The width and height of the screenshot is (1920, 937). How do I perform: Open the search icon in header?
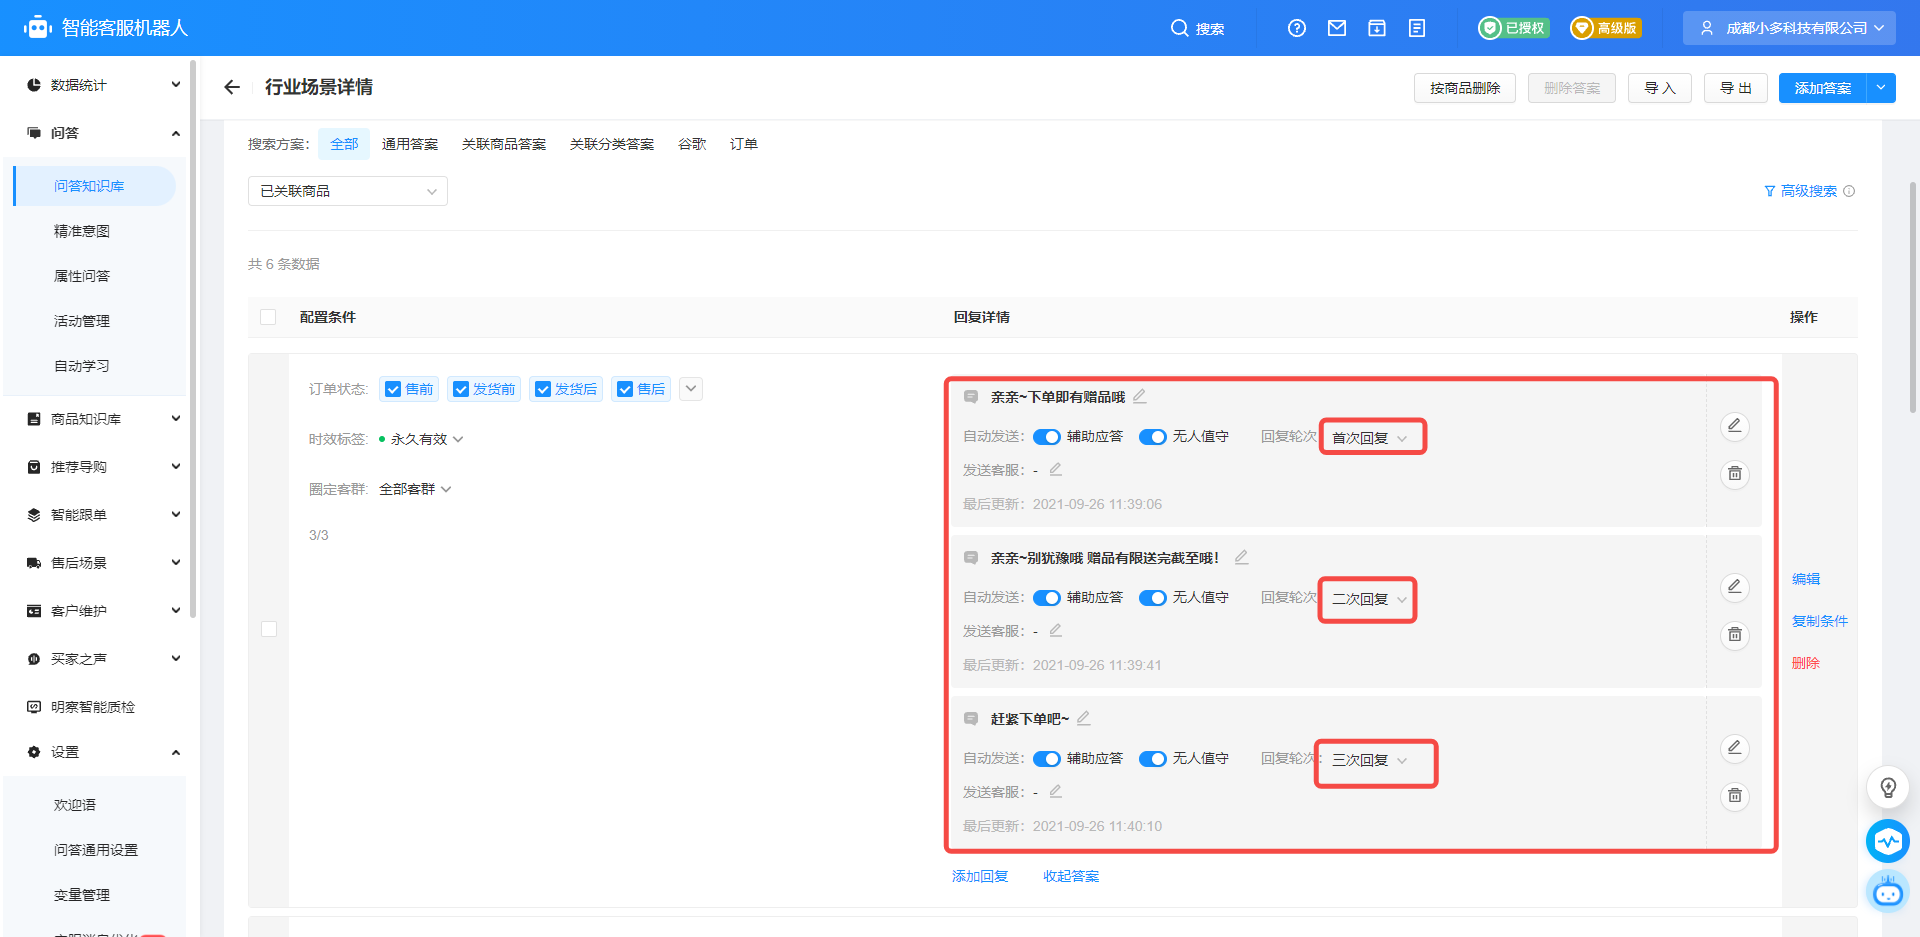[x=1180, y=28]
